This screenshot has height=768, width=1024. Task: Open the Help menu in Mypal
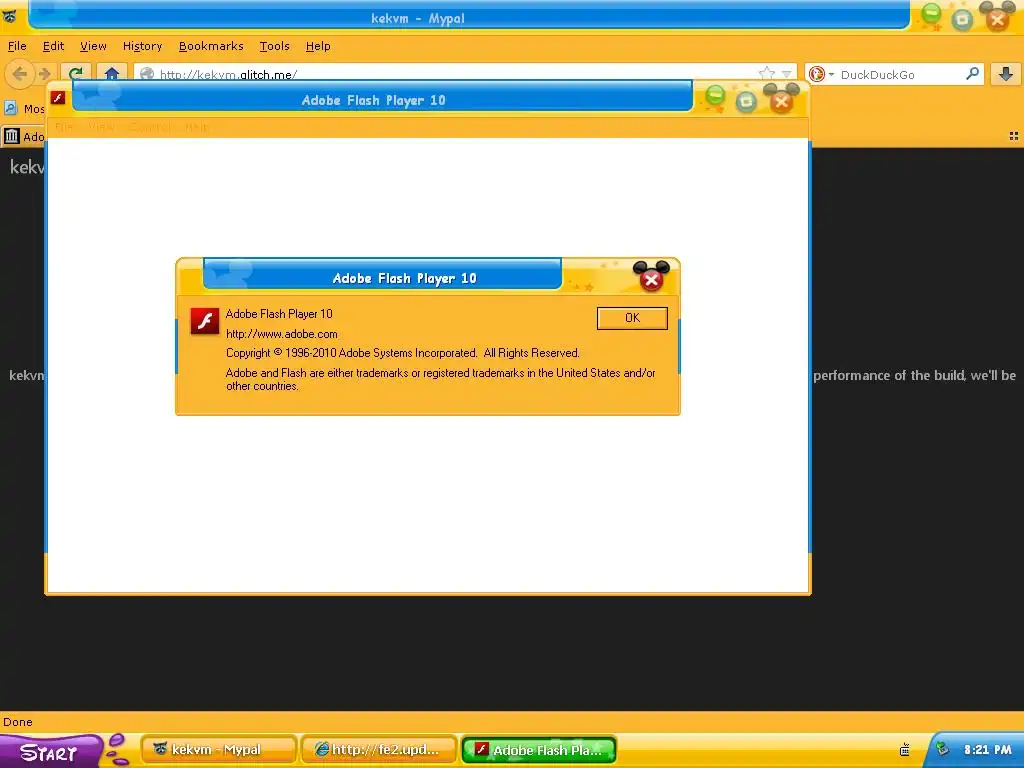click(318, 46)
